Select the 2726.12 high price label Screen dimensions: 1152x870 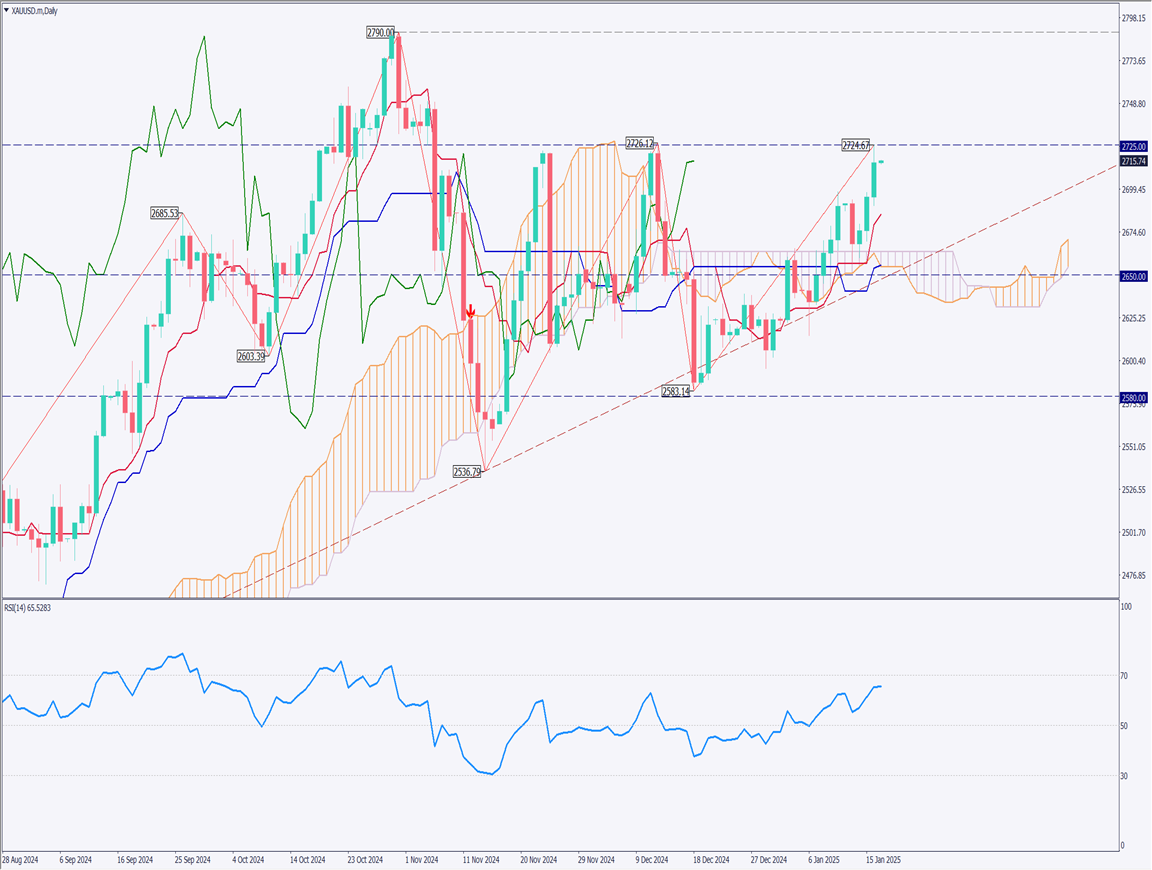click(x=639, y=143)
